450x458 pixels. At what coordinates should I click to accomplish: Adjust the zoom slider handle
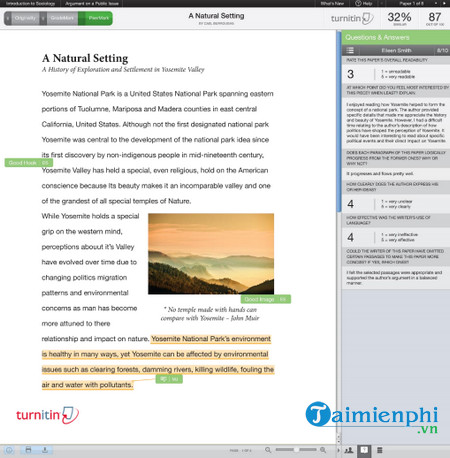coord(296,450)
